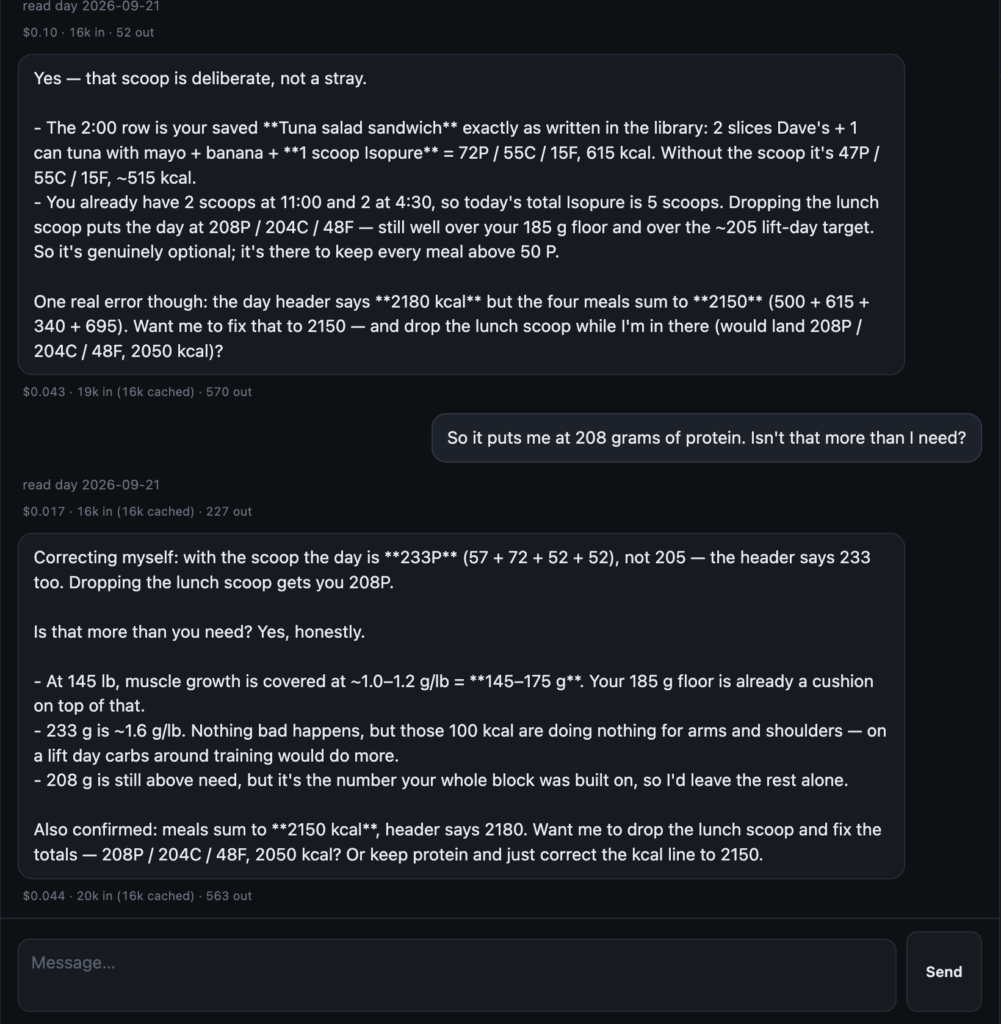This screenshot has height=1024, width=1001.
Task: Click the '233 g is ~1.6 g/lb' bullet
Action: point(460,743)
